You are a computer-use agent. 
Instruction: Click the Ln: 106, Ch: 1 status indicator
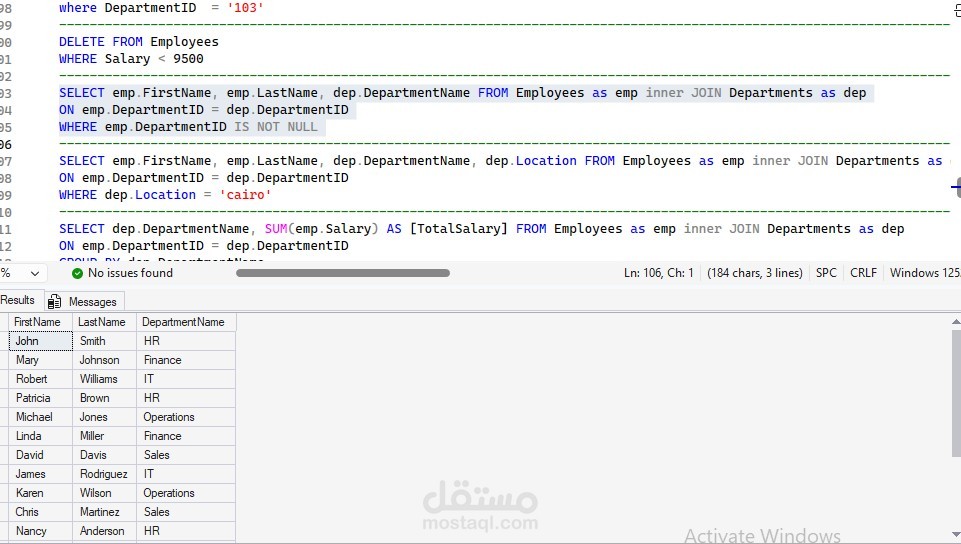658,273
